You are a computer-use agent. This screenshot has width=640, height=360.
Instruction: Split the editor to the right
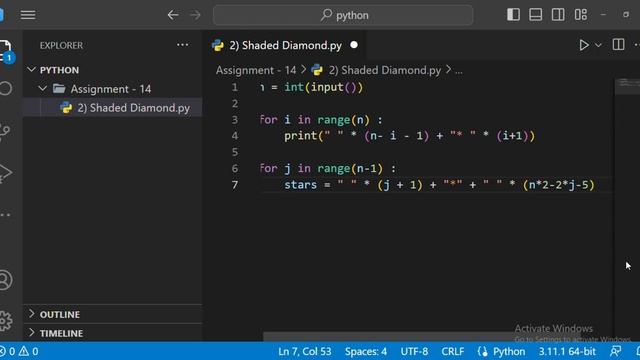618,44
